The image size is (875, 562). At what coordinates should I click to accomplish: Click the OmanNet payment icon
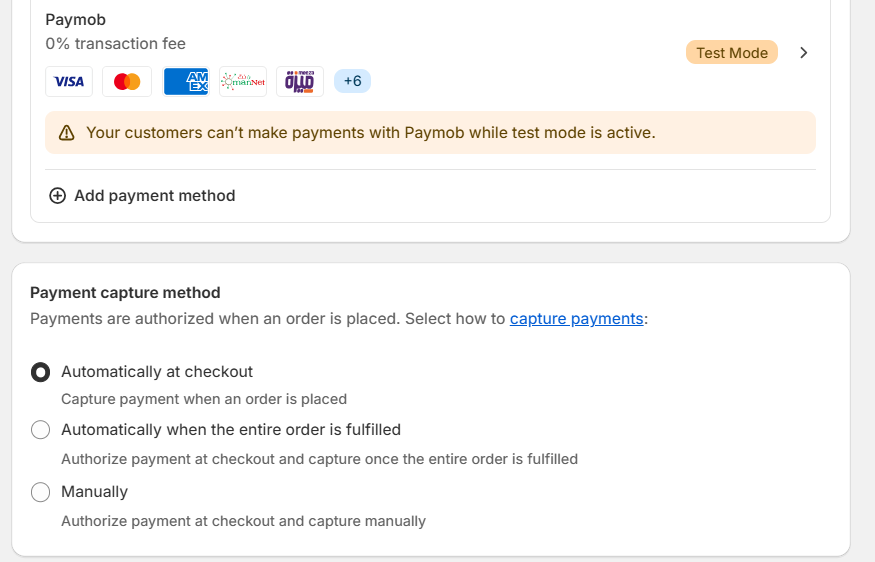point(243,81)
